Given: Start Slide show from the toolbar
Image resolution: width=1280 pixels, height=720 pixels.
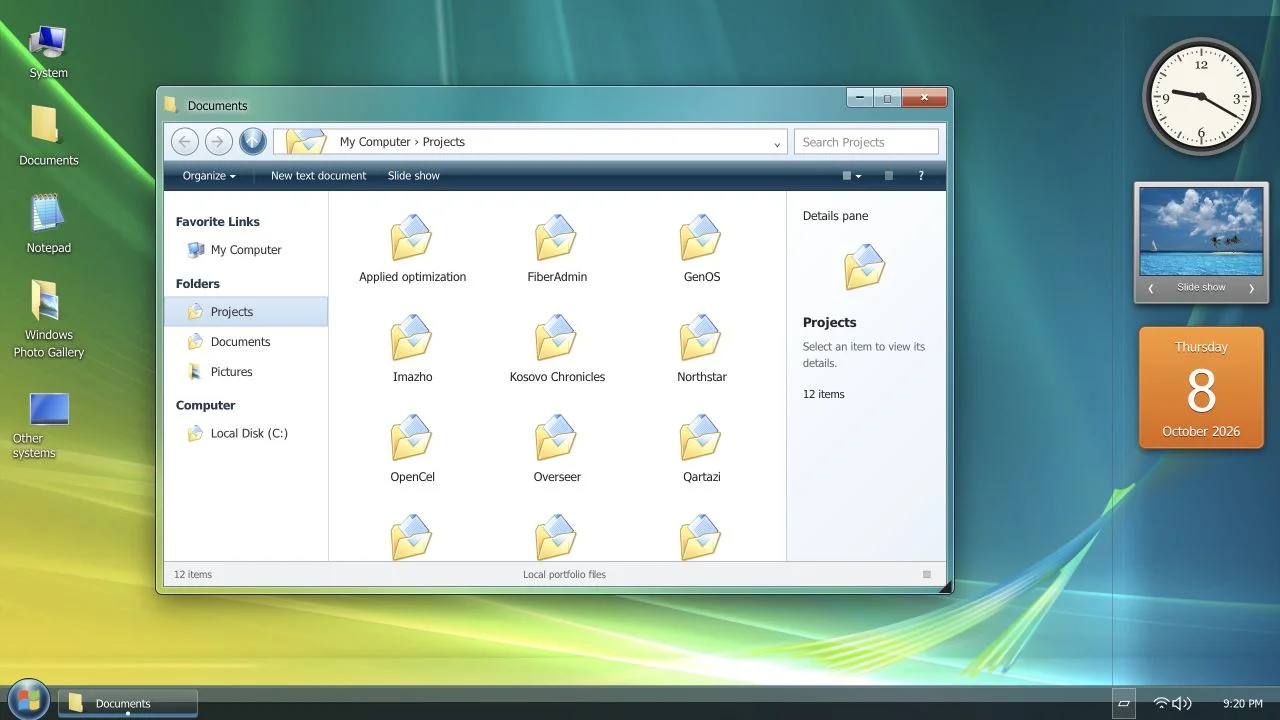Looking at the screenshot, I should coord(413,176).
